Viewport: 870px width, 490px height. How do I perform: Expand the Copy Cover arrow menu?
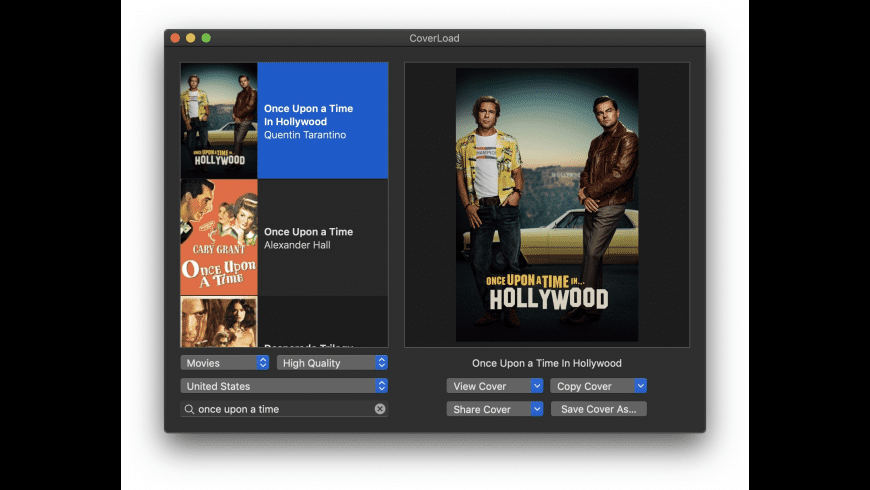(x=641, y=386)
